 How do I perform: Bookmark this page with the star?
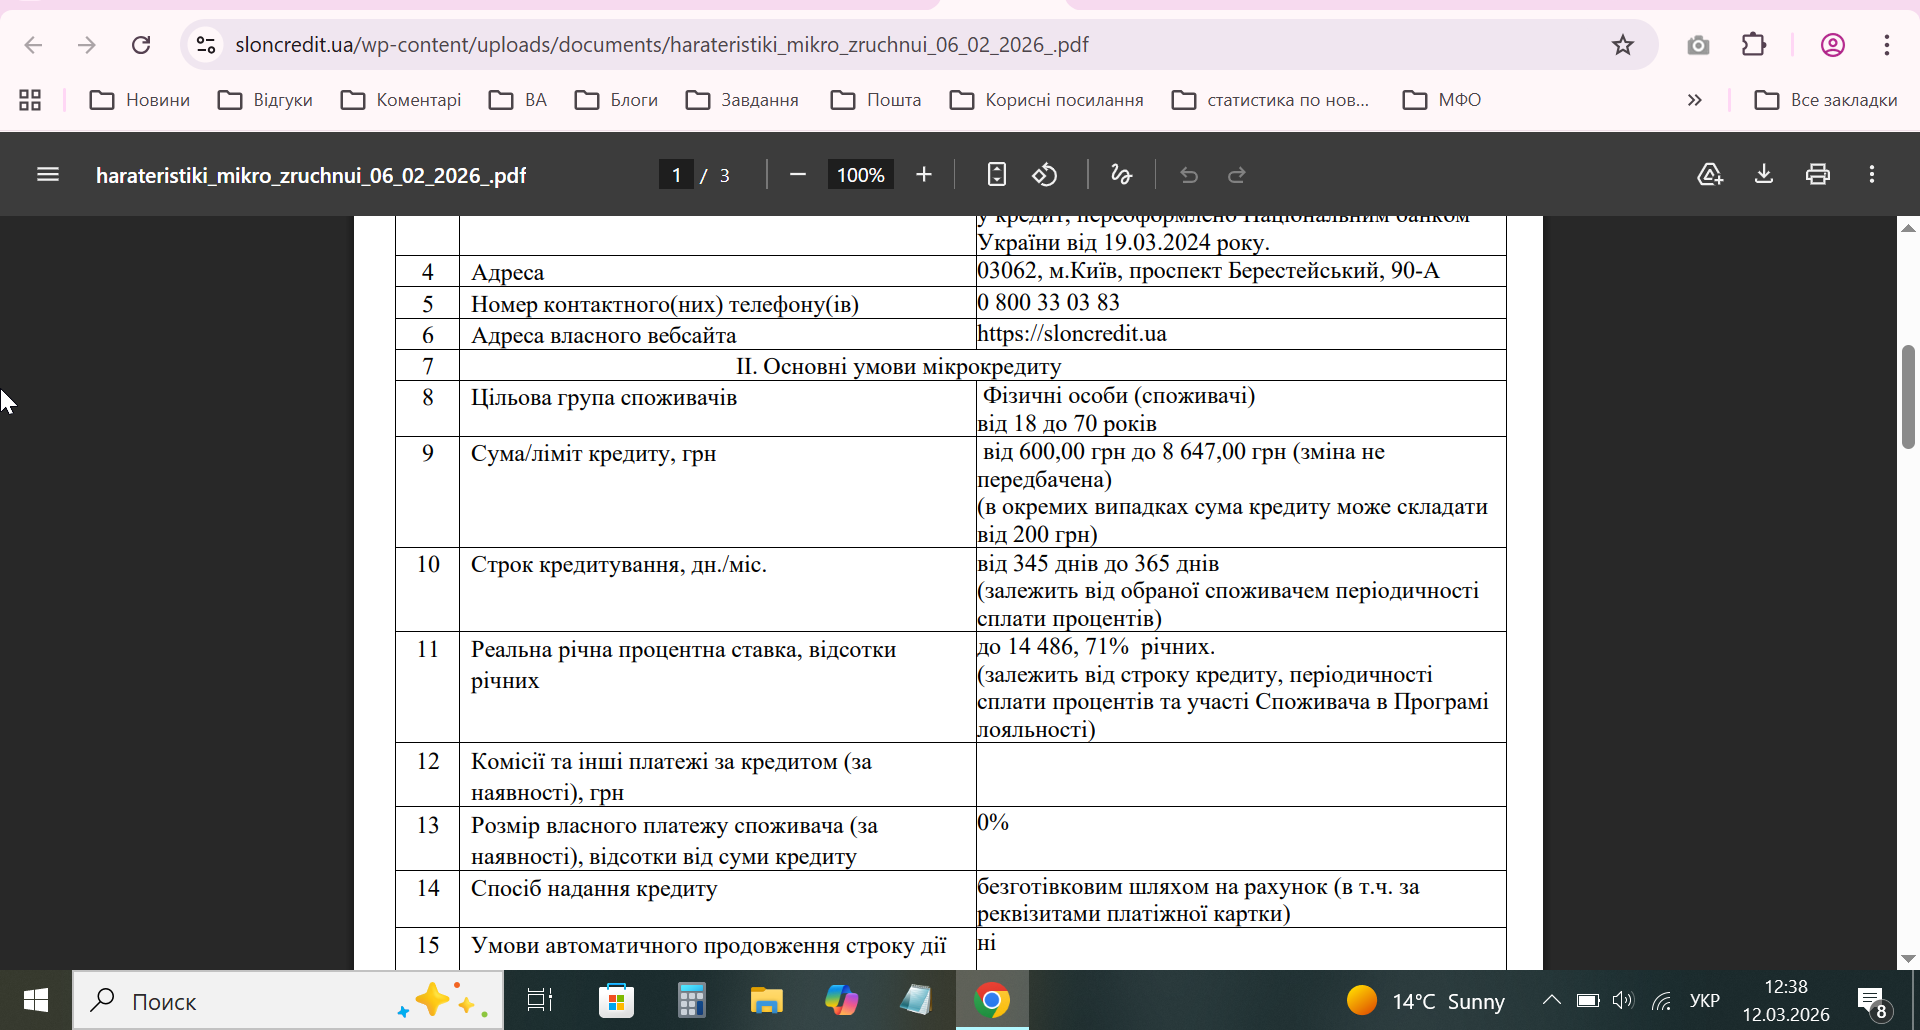(x=1623, y=45)
